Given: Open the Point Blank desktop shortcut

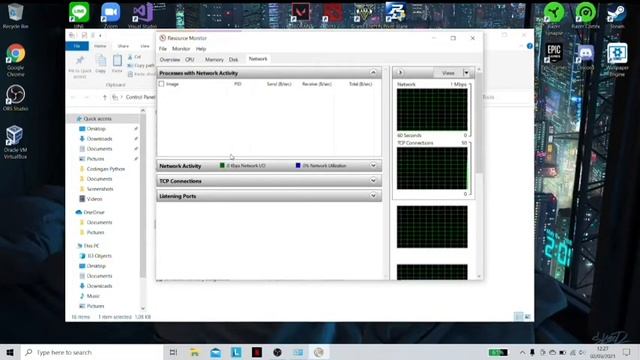Looking at the screenshot, I should click(395, 14).
